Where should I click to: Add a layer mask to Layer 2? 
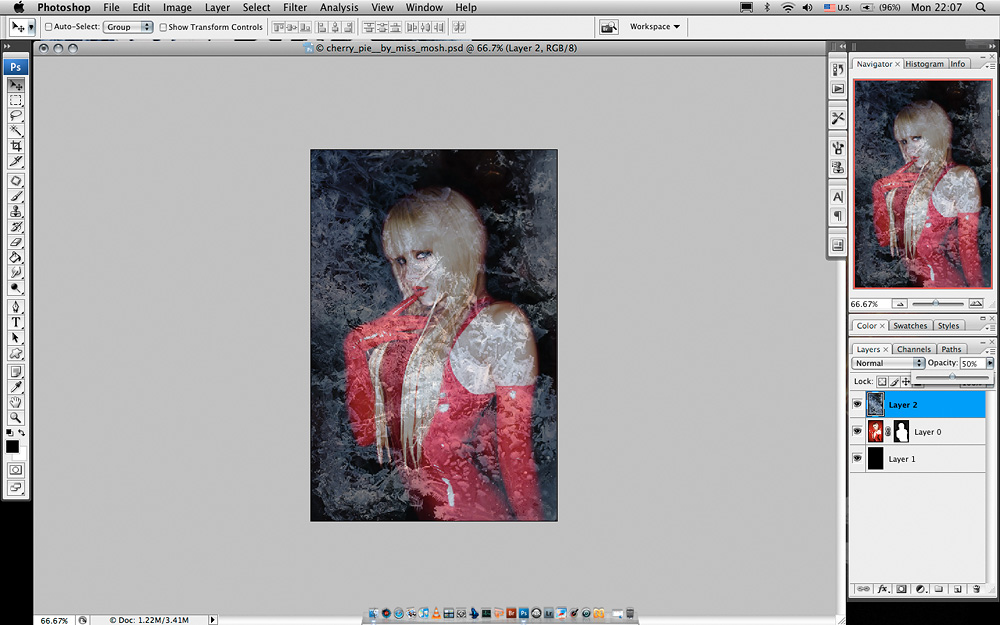[901, 589]
